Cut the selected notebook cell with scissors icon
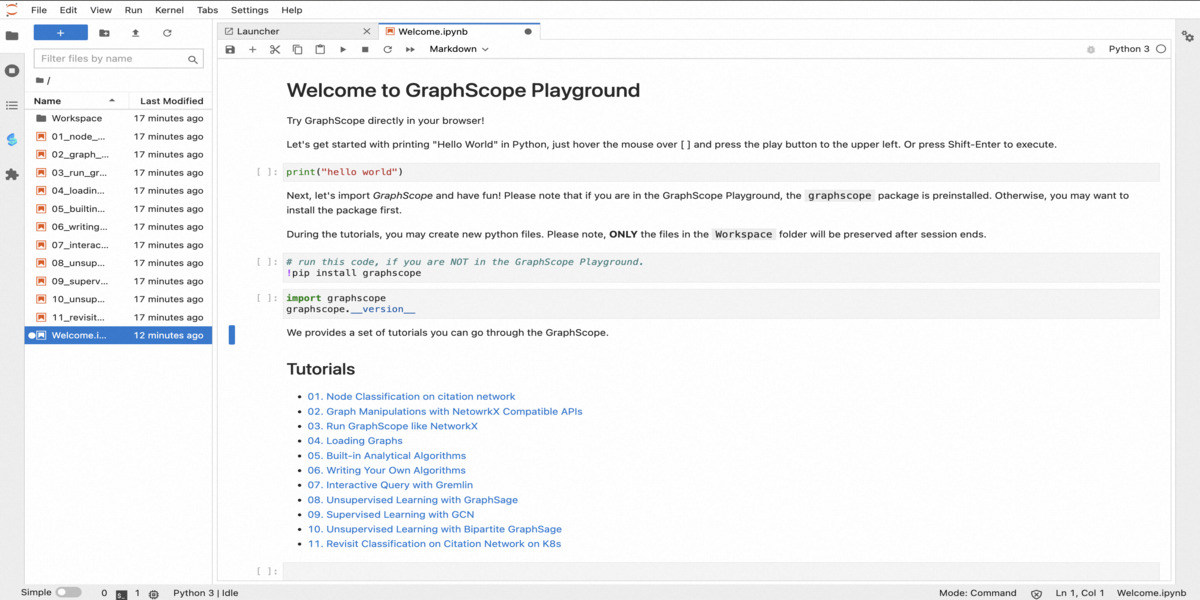1200x600 pixels. [275, 48]
